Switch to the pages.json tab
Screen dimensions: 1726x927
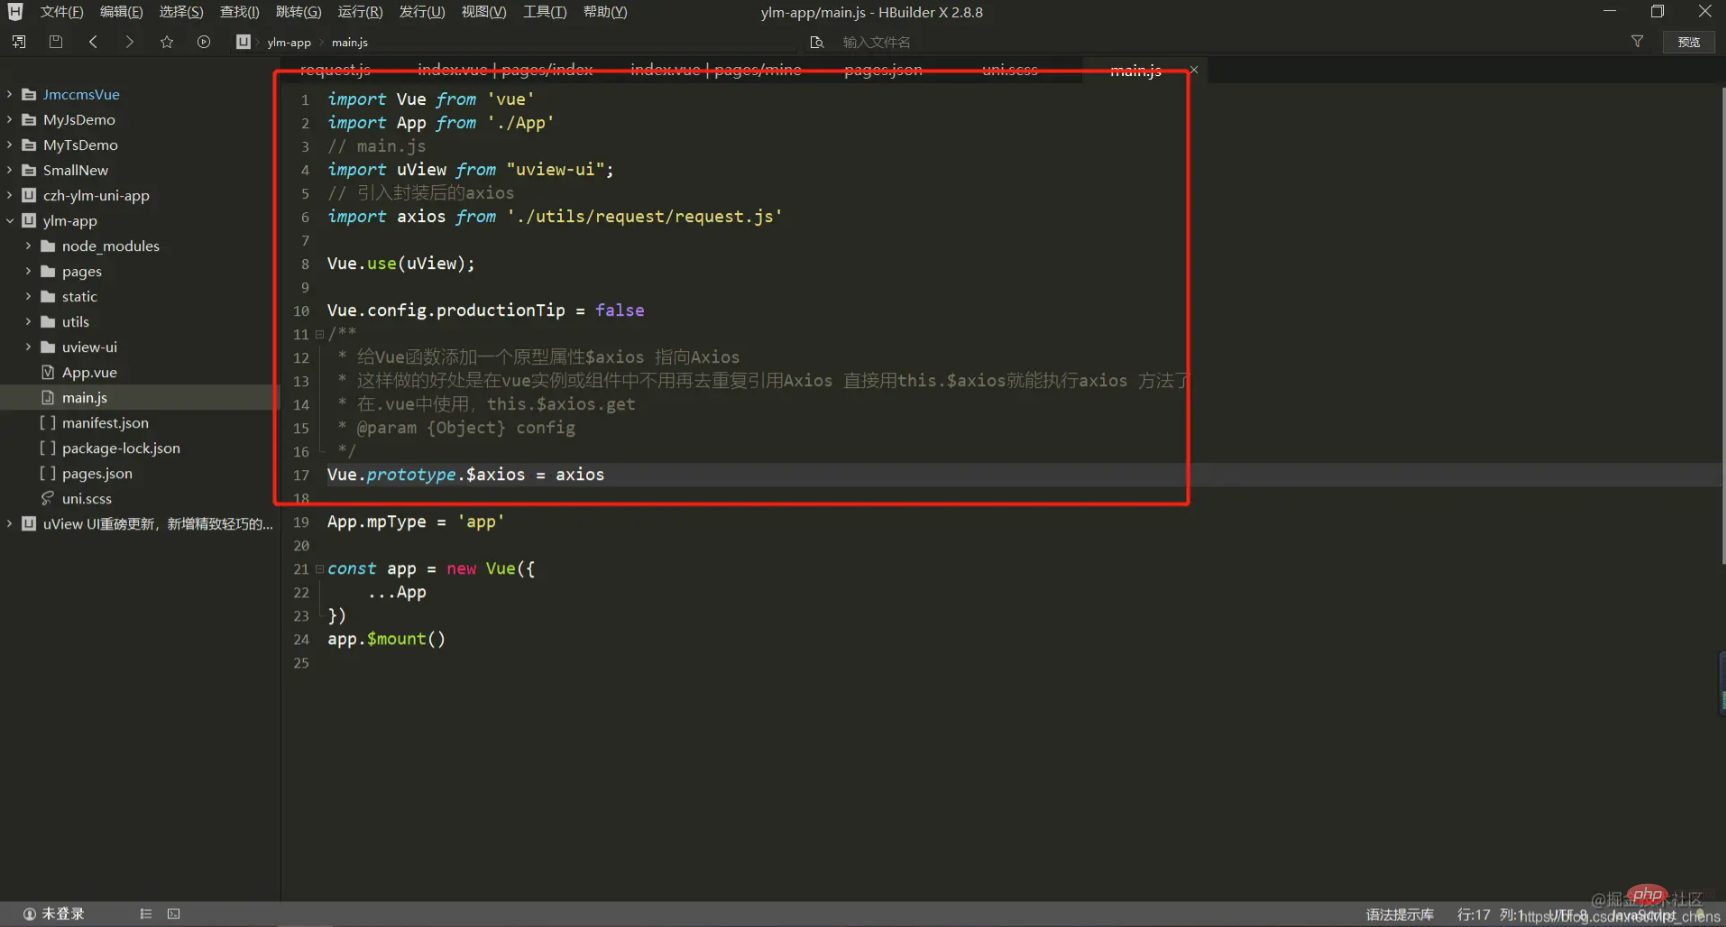(883, 69)
